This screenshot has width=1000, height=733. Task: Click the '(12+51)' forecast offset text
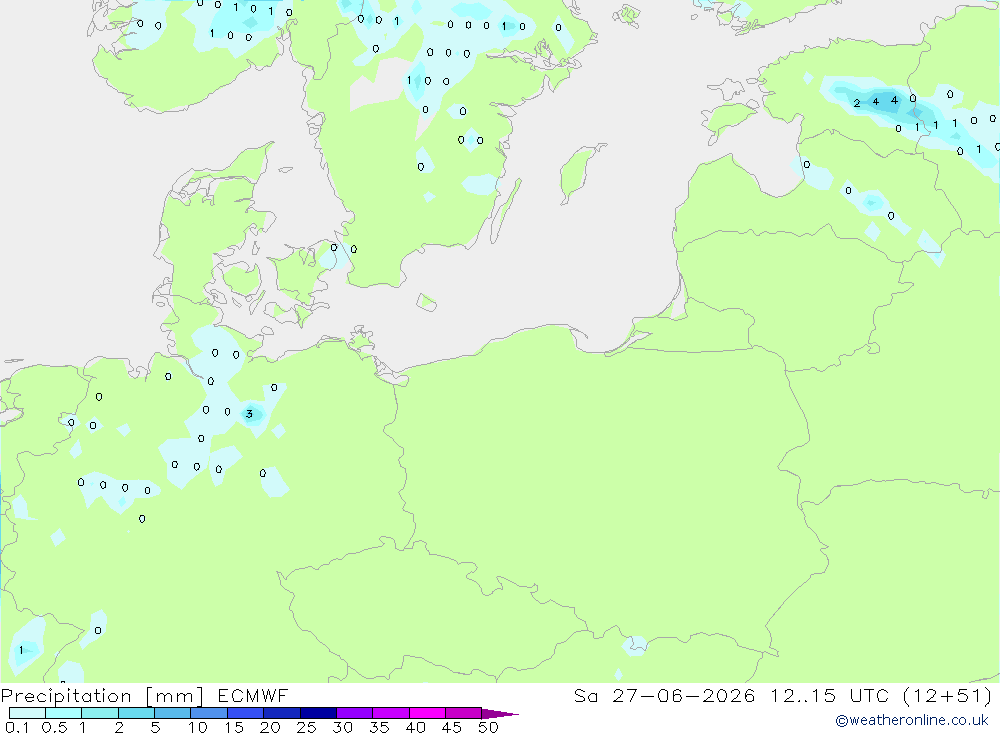click(x=948, y=696)
